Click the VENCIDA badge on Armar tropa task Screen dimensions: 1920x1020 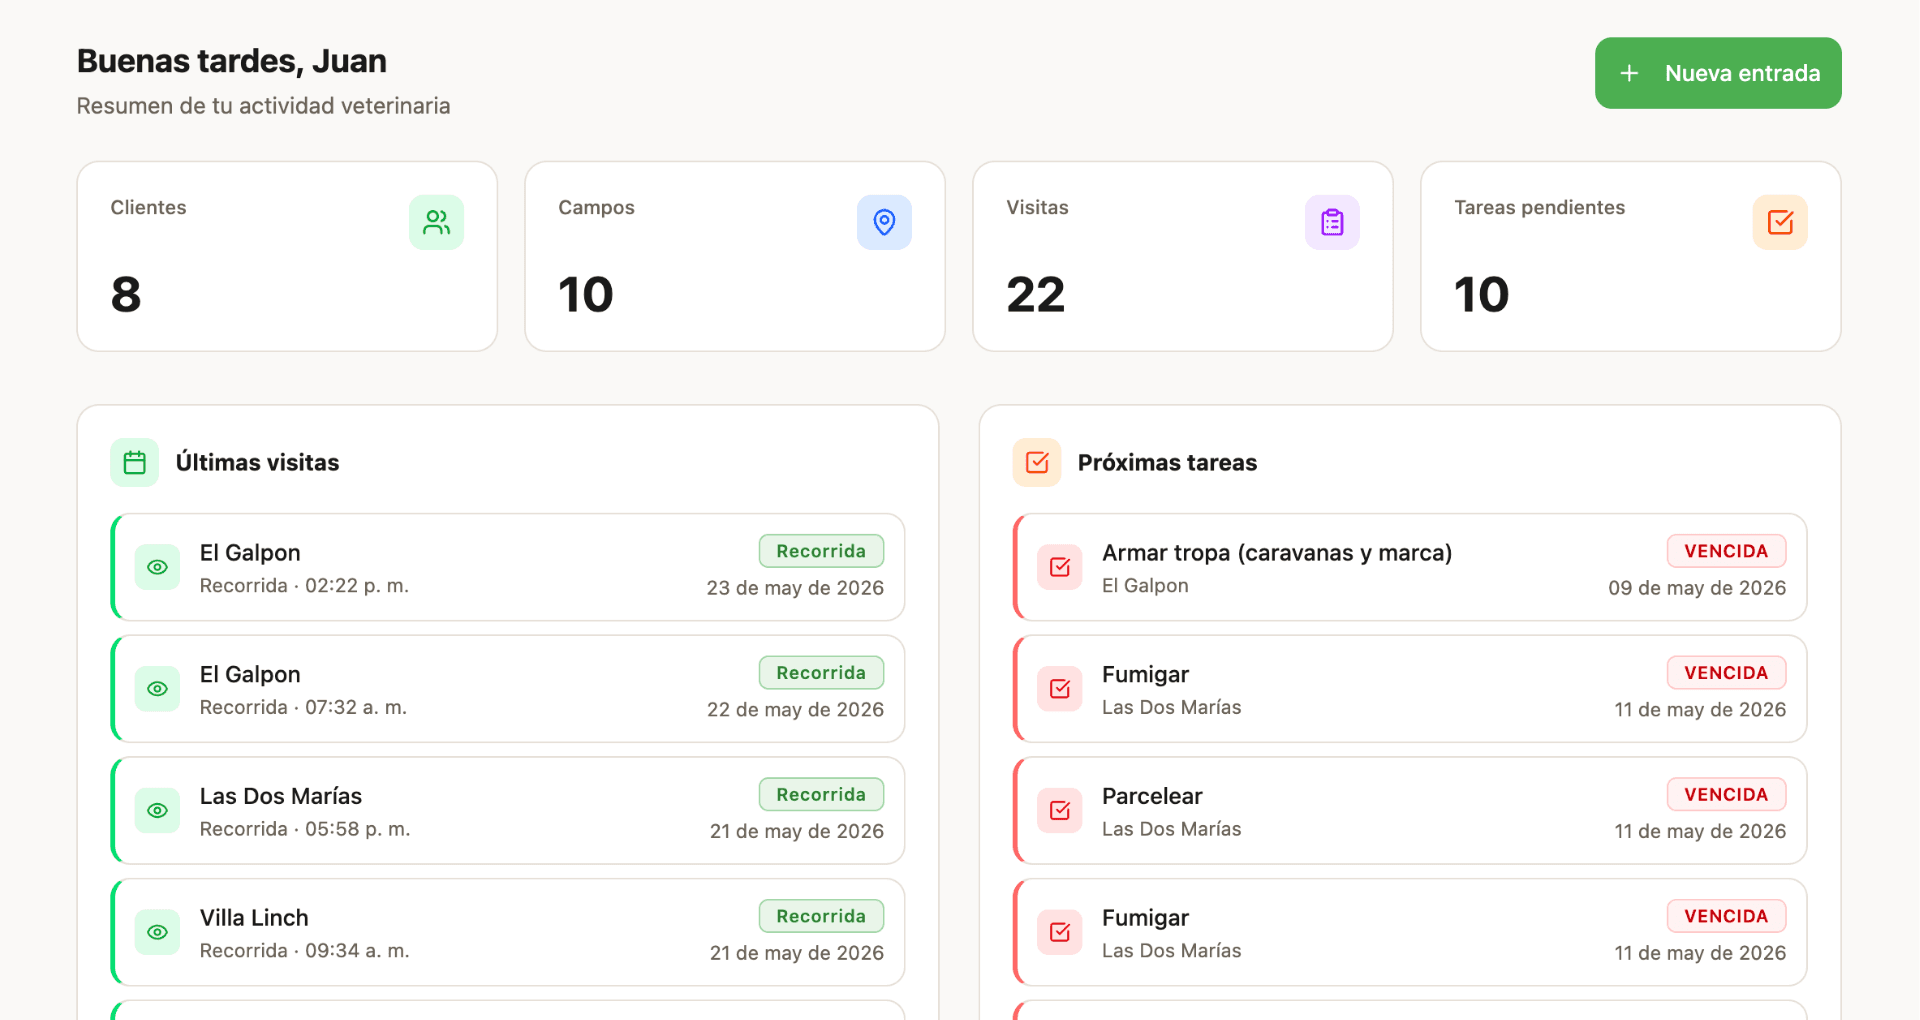[x=1726, y=551]
